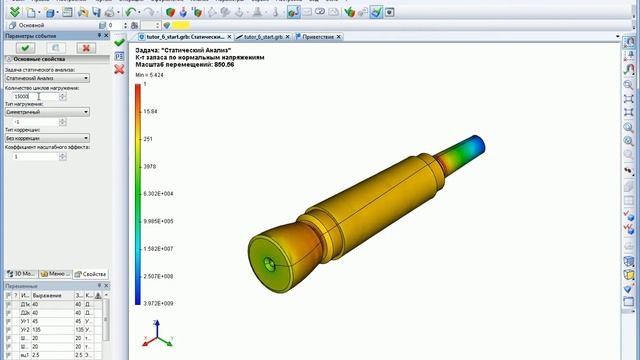Click the Min = 5.424 label
640x360 pixels.
pos(149,76)
